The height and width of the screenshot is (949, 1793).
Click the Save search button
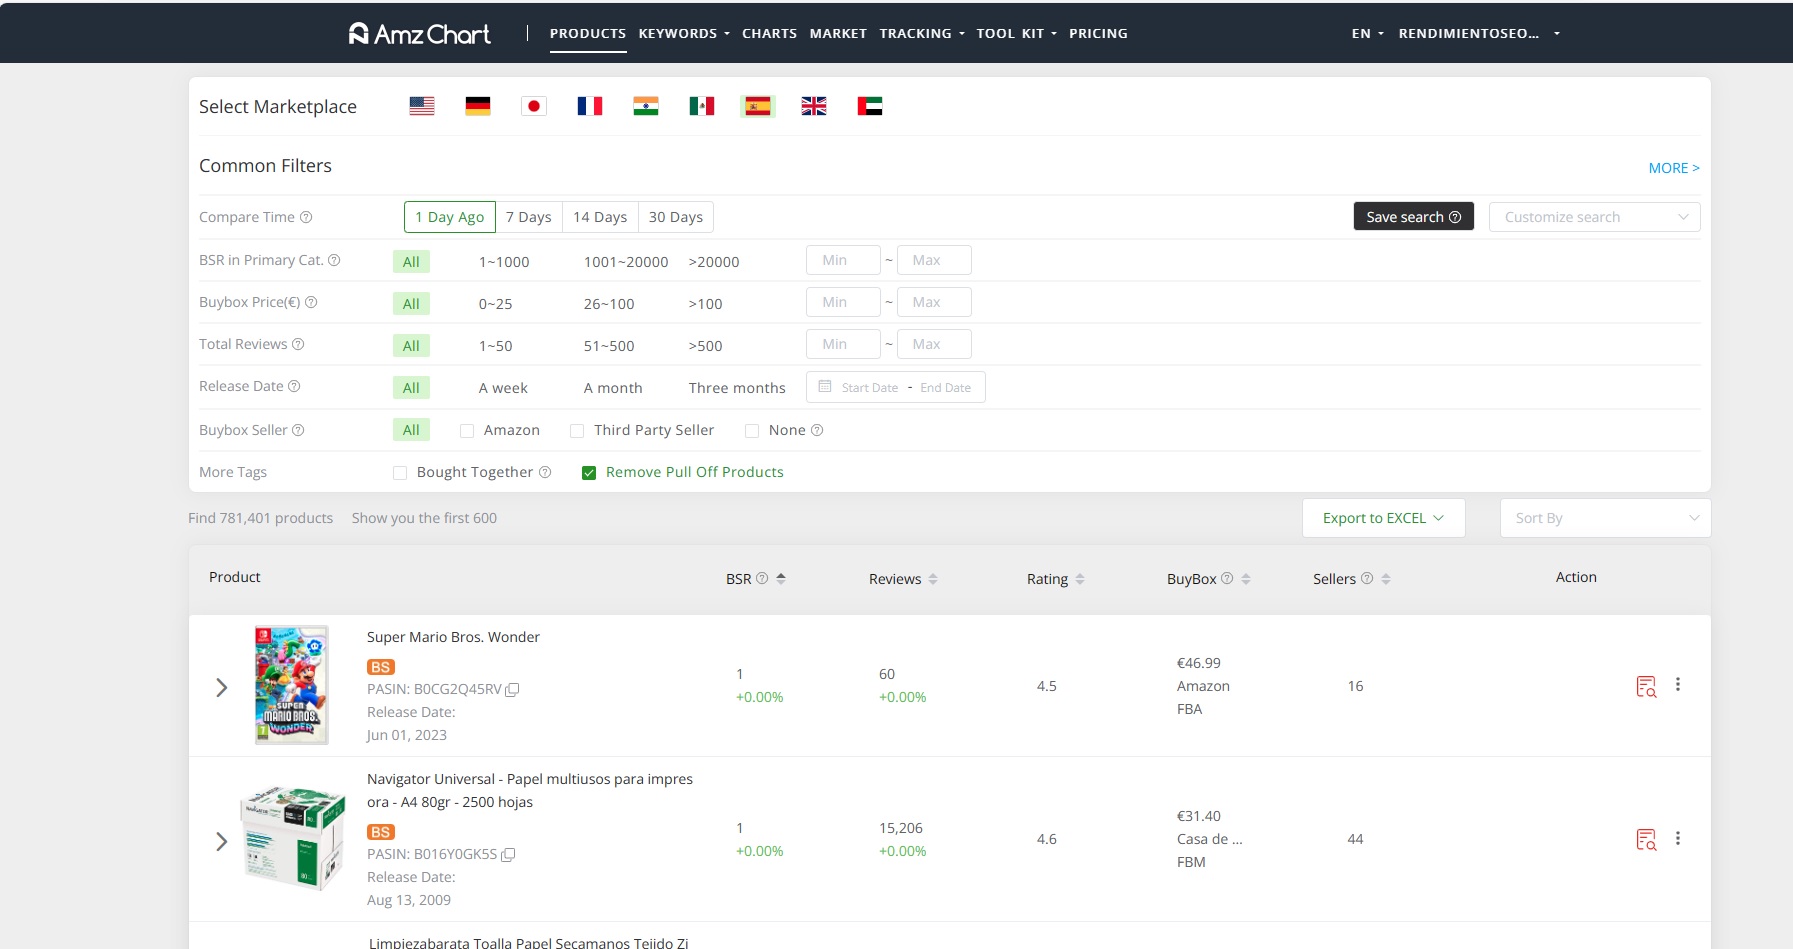[1413, 217]
